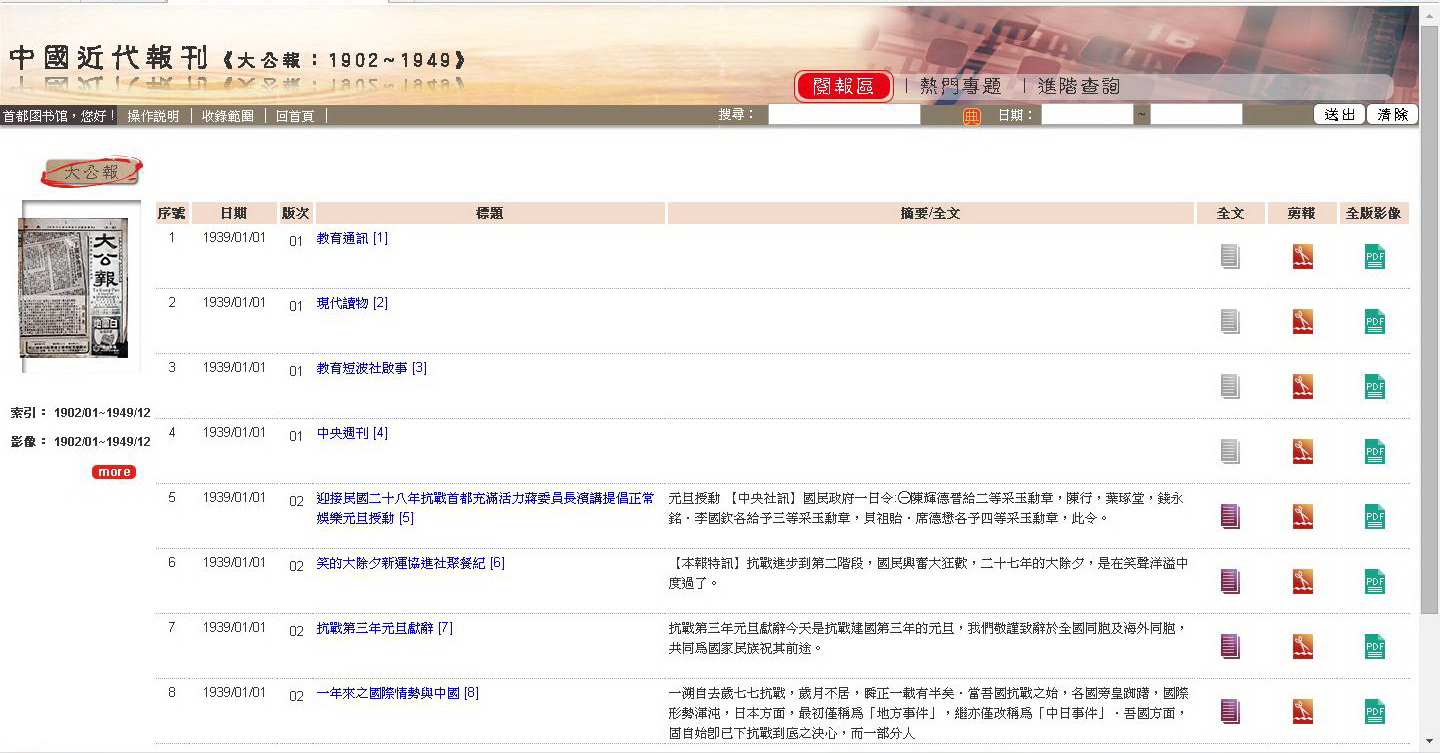Open article link 抗戰第三年元旦獻辭
Screen dimensions: 1440x753
click(x=384, y=628)
